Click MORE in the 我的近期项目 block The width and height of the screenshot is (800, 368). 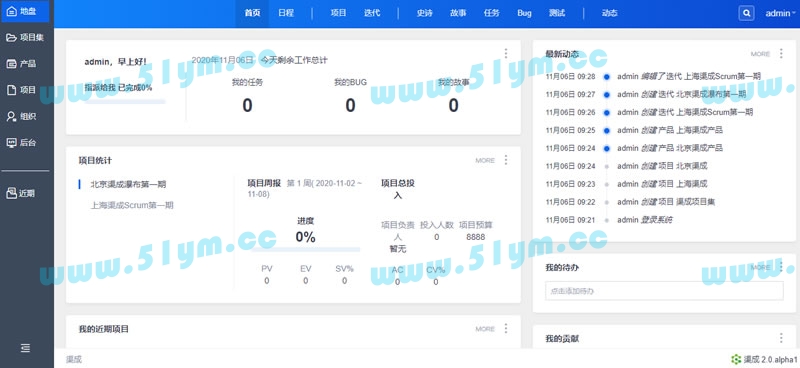[x=485, y=329]
